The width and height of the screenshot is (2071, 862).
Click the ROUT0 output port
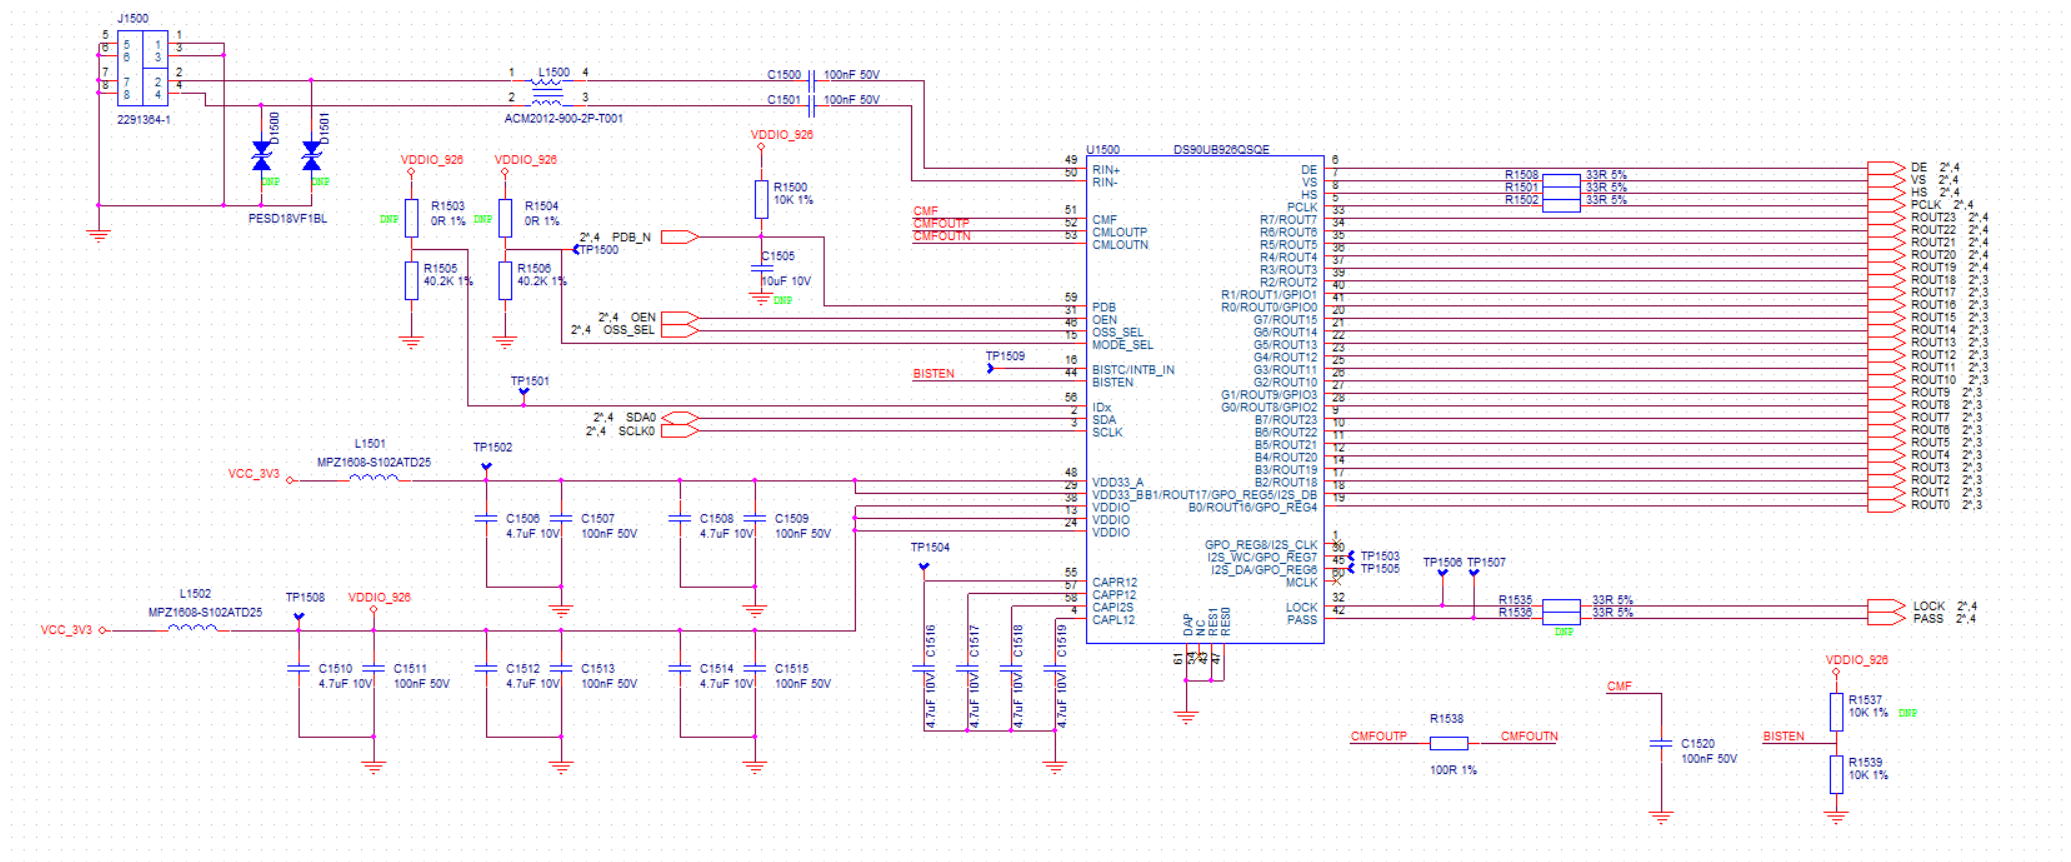pos(1886,506)
